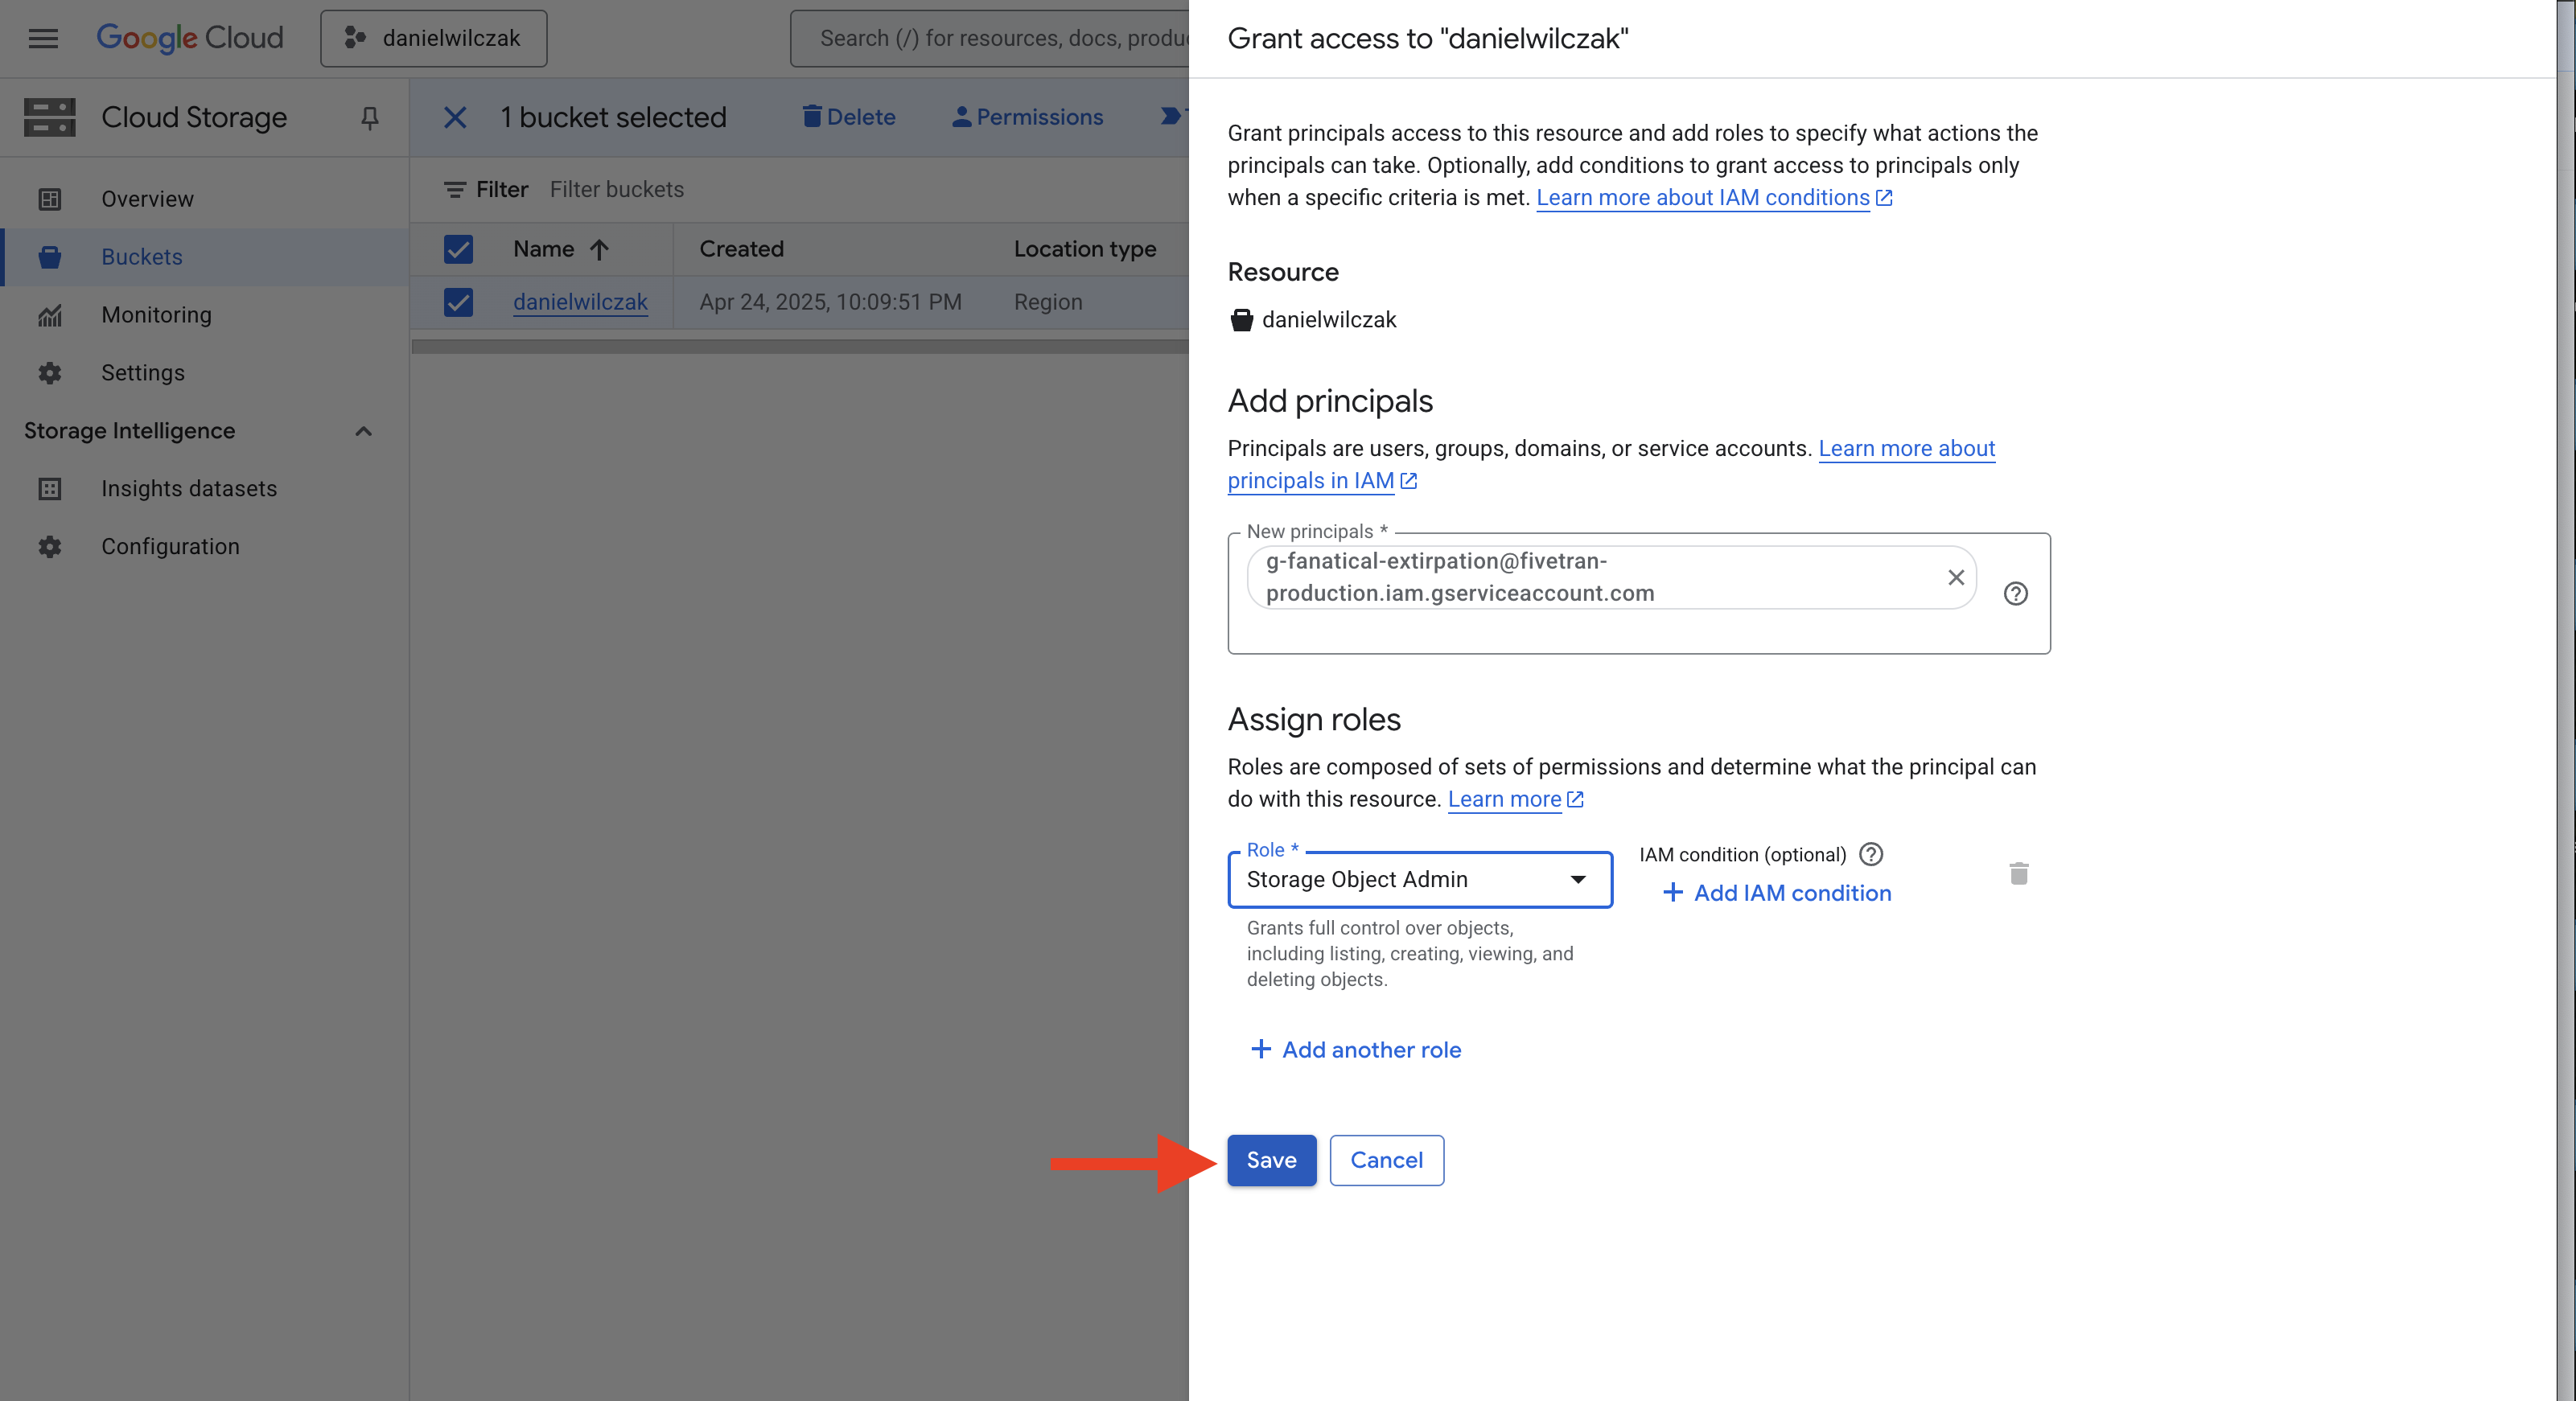Image resolution: width=2576 pixels, height=1401 pixels.
Task: Click the Configuration gear icon
Action: pos(50,547)
